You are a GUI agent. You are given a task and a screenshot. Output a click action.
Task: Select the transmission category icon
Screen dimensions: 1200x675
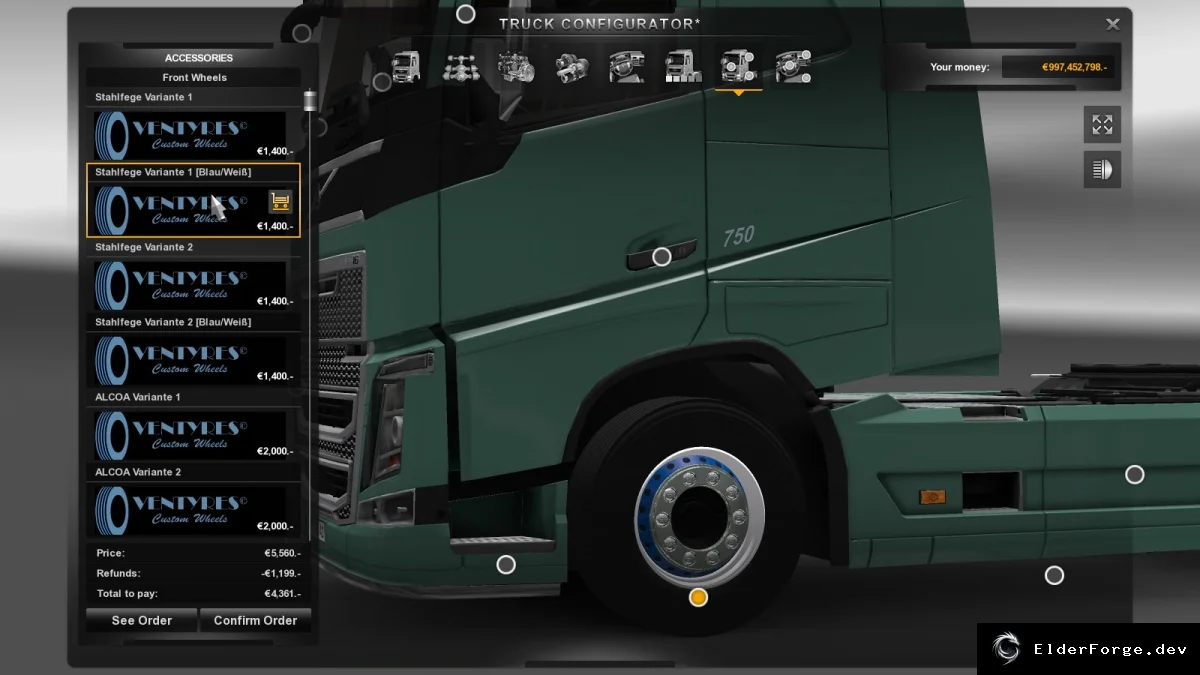[x=572, y=67]
